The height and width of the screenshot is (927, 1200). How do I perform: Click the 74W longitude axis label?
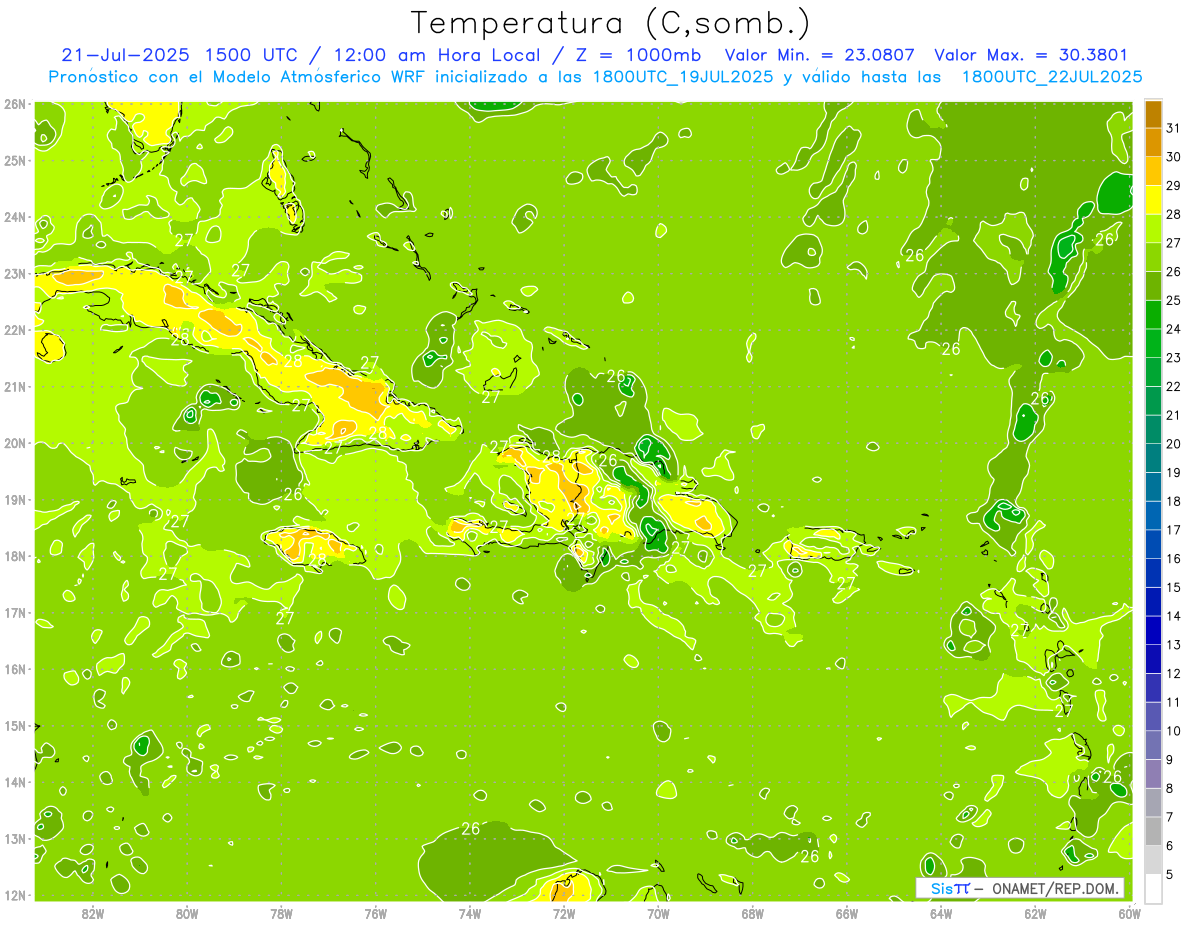tap(470, 913)
